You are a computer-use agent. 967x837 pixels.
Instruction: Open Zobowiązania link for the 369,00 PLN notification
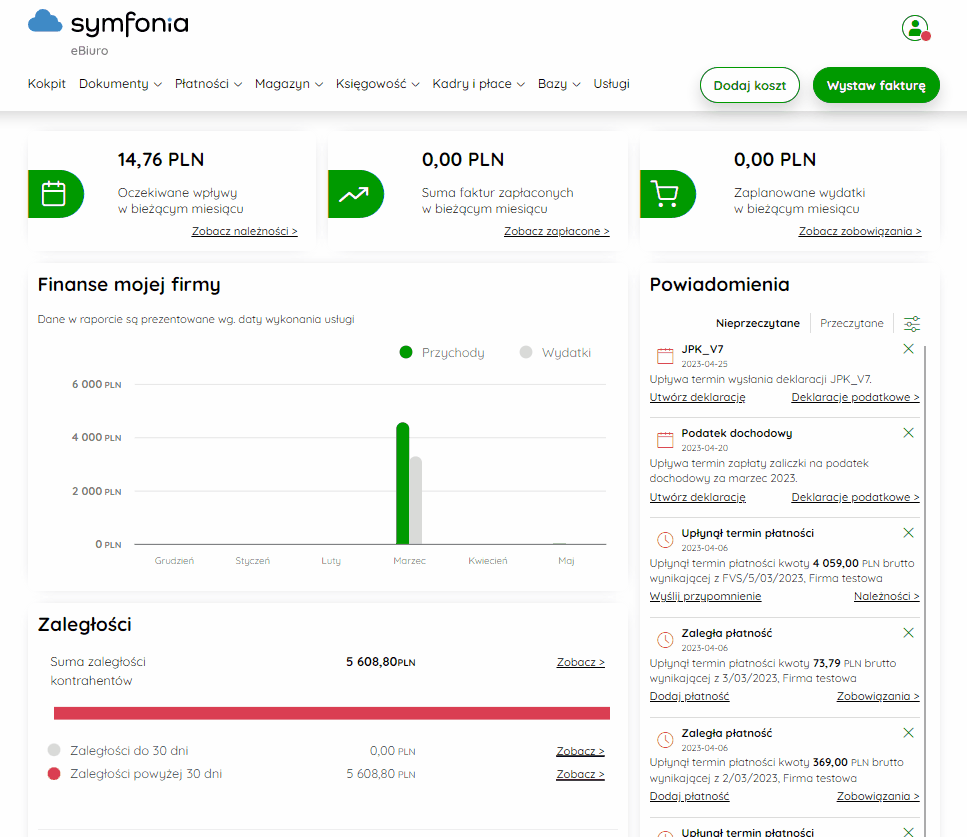[x=878, y=796]
